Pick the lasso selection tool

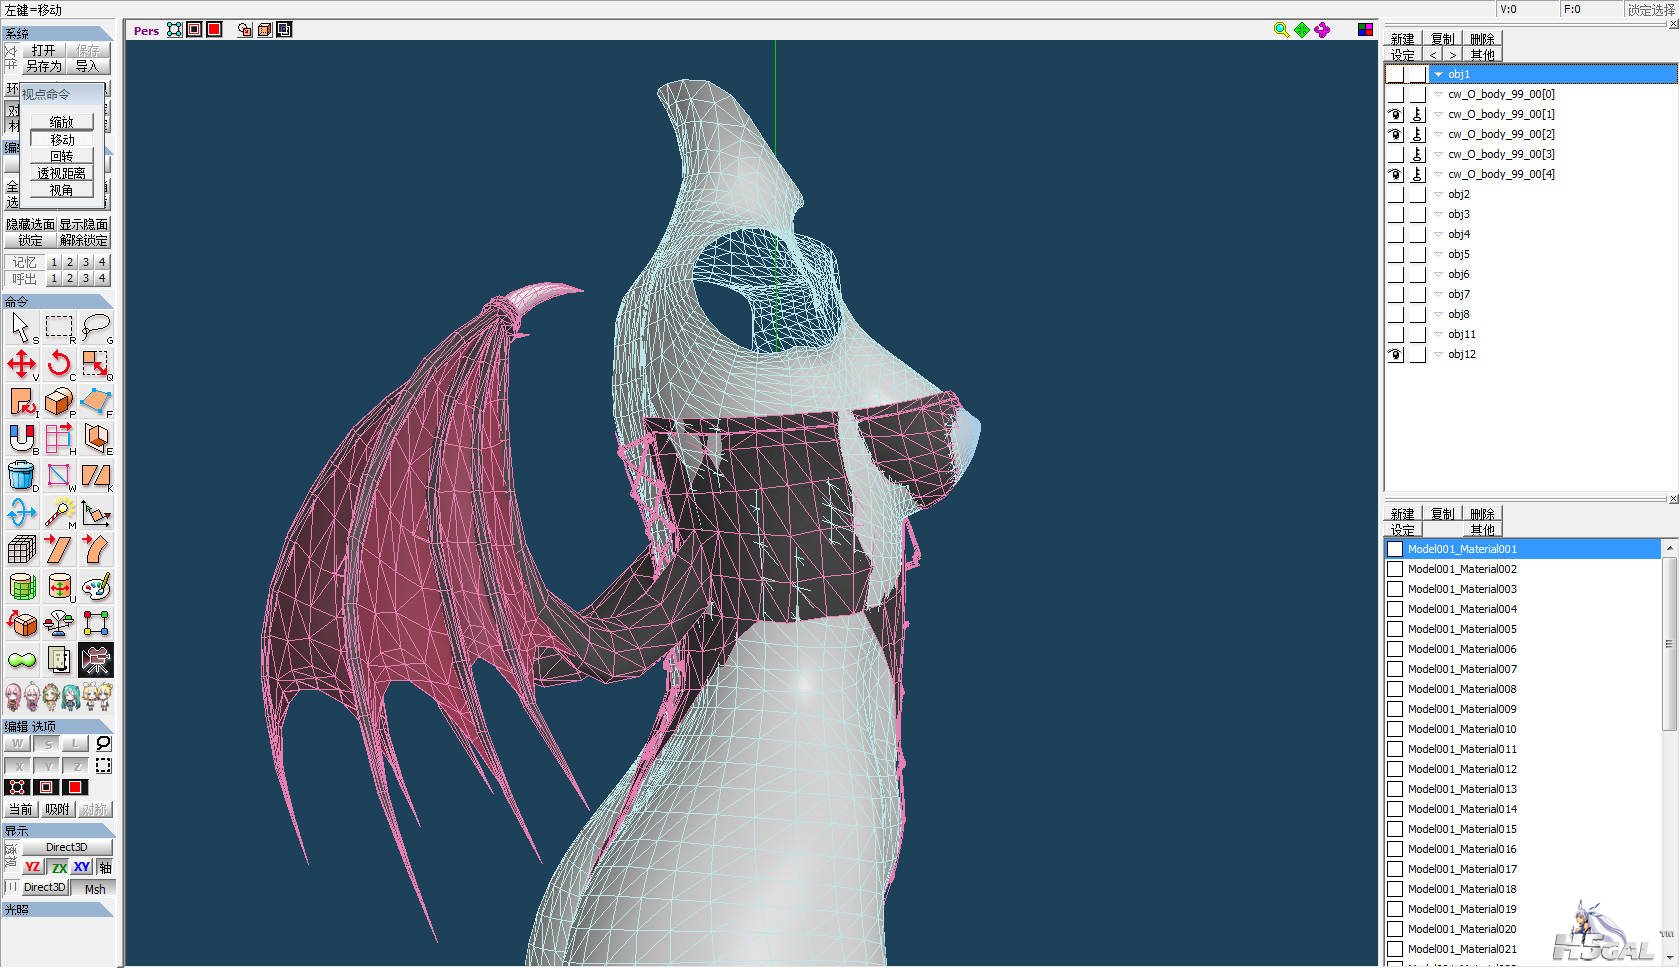[96, 328]
